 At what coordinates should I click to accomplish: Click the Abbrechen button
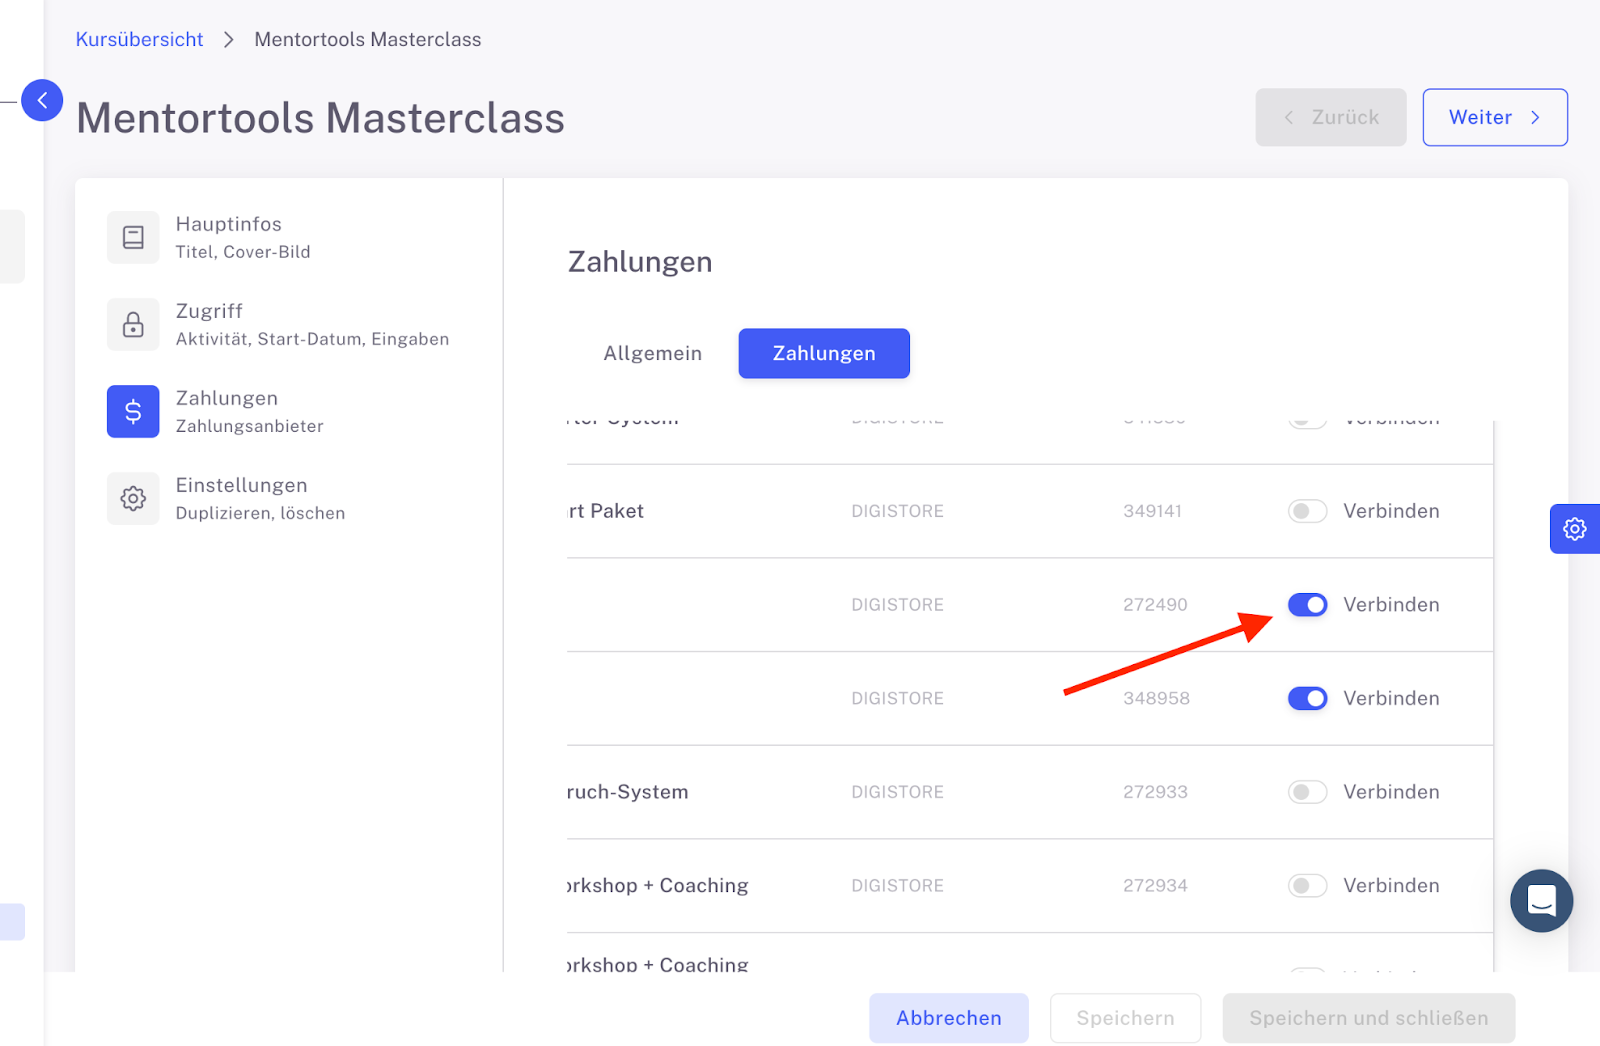coord(948,1018)
